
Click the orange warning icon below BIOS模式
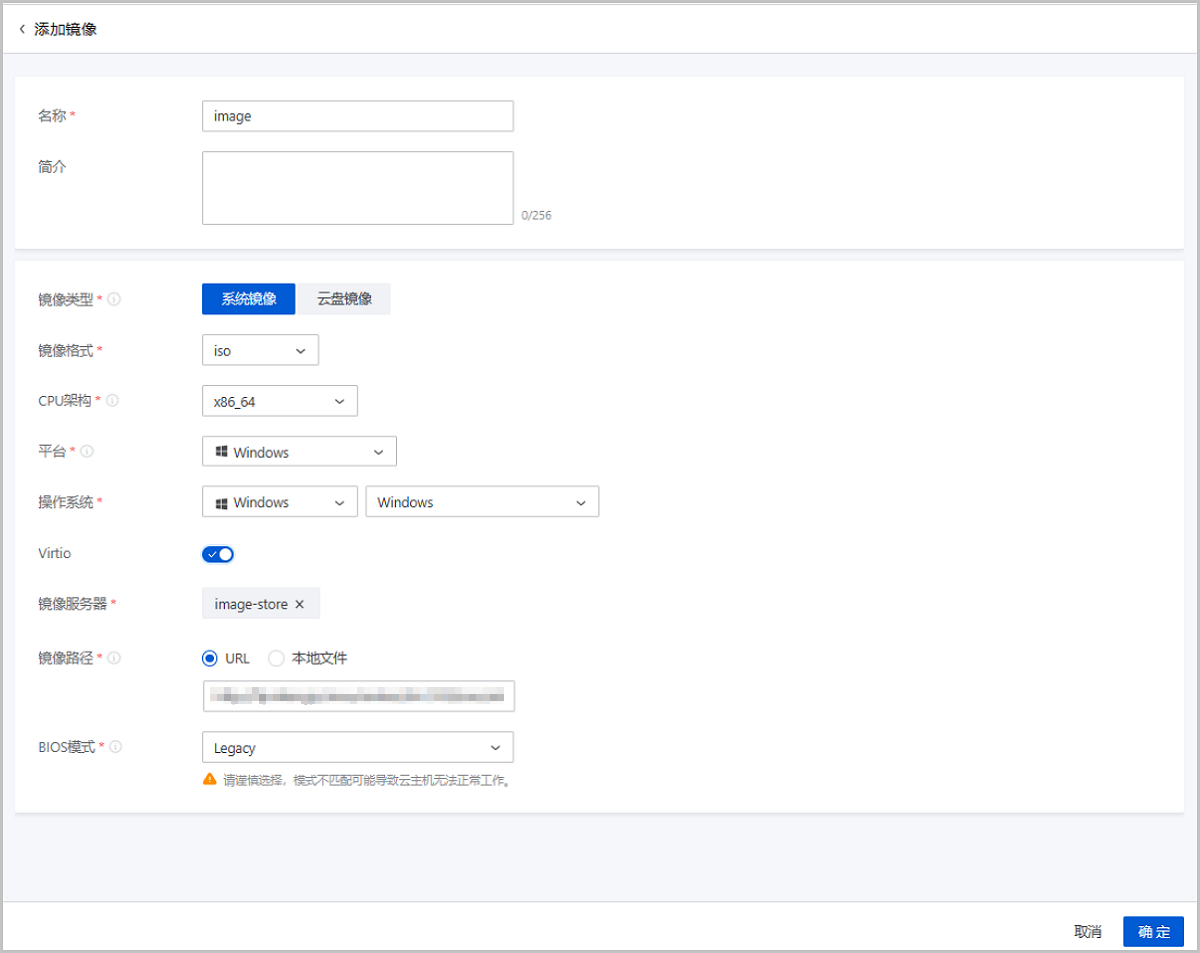click(x=209, y=779)
